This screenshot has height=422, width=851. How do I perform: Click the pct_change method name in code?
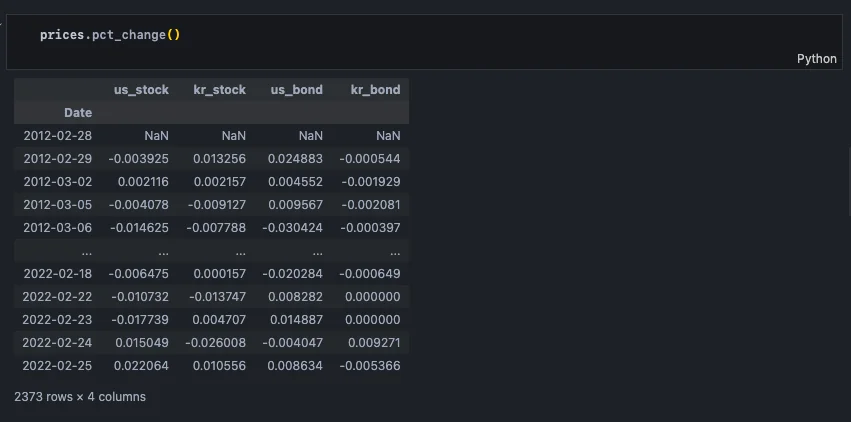click(128, 36)
